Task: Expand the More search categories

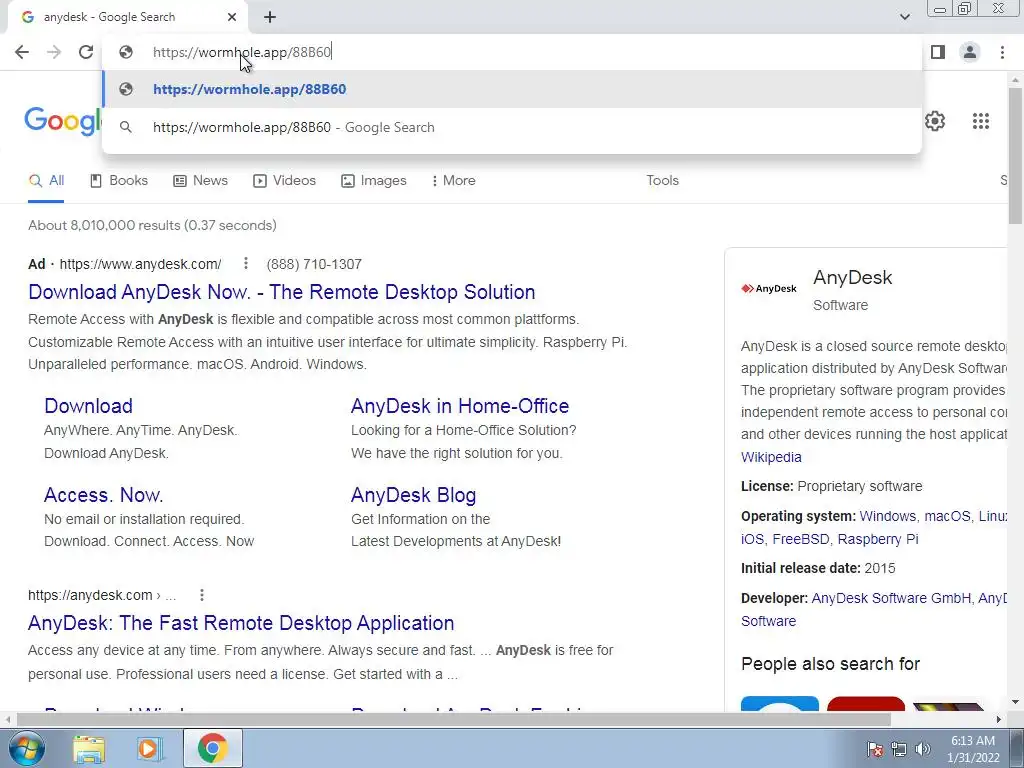Action: 453,181
